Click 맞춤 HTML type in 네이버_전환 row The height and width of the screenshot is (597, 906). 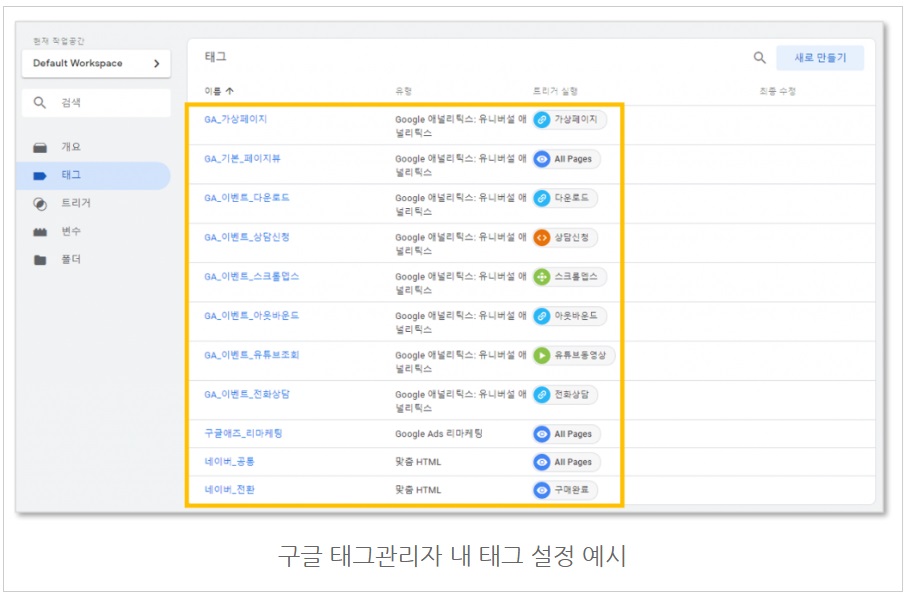[418, 490]
